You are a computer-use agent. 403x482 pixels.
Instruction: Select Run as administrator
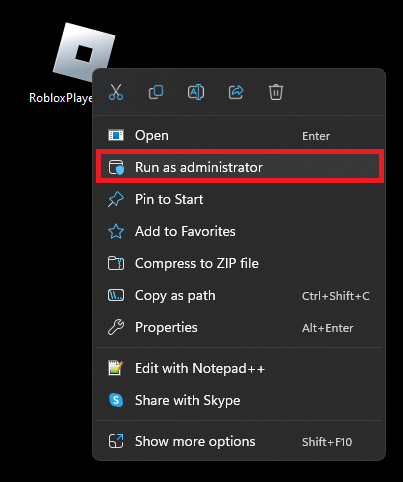pyautogui.click(x=239, y=167)
